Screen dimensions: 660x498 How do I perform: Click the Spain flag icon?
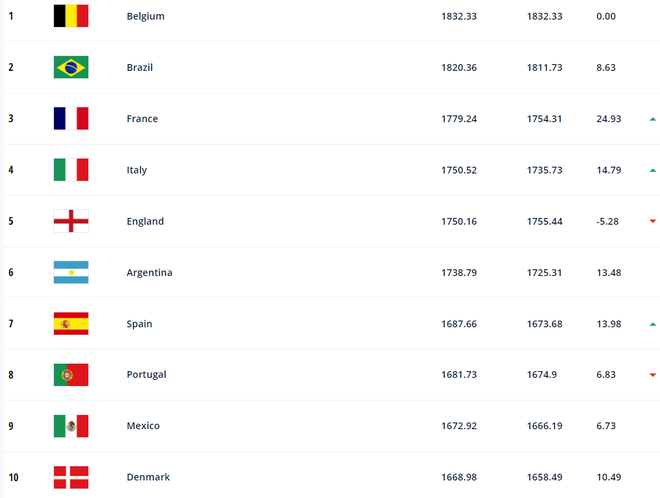[x=71, y=324]
